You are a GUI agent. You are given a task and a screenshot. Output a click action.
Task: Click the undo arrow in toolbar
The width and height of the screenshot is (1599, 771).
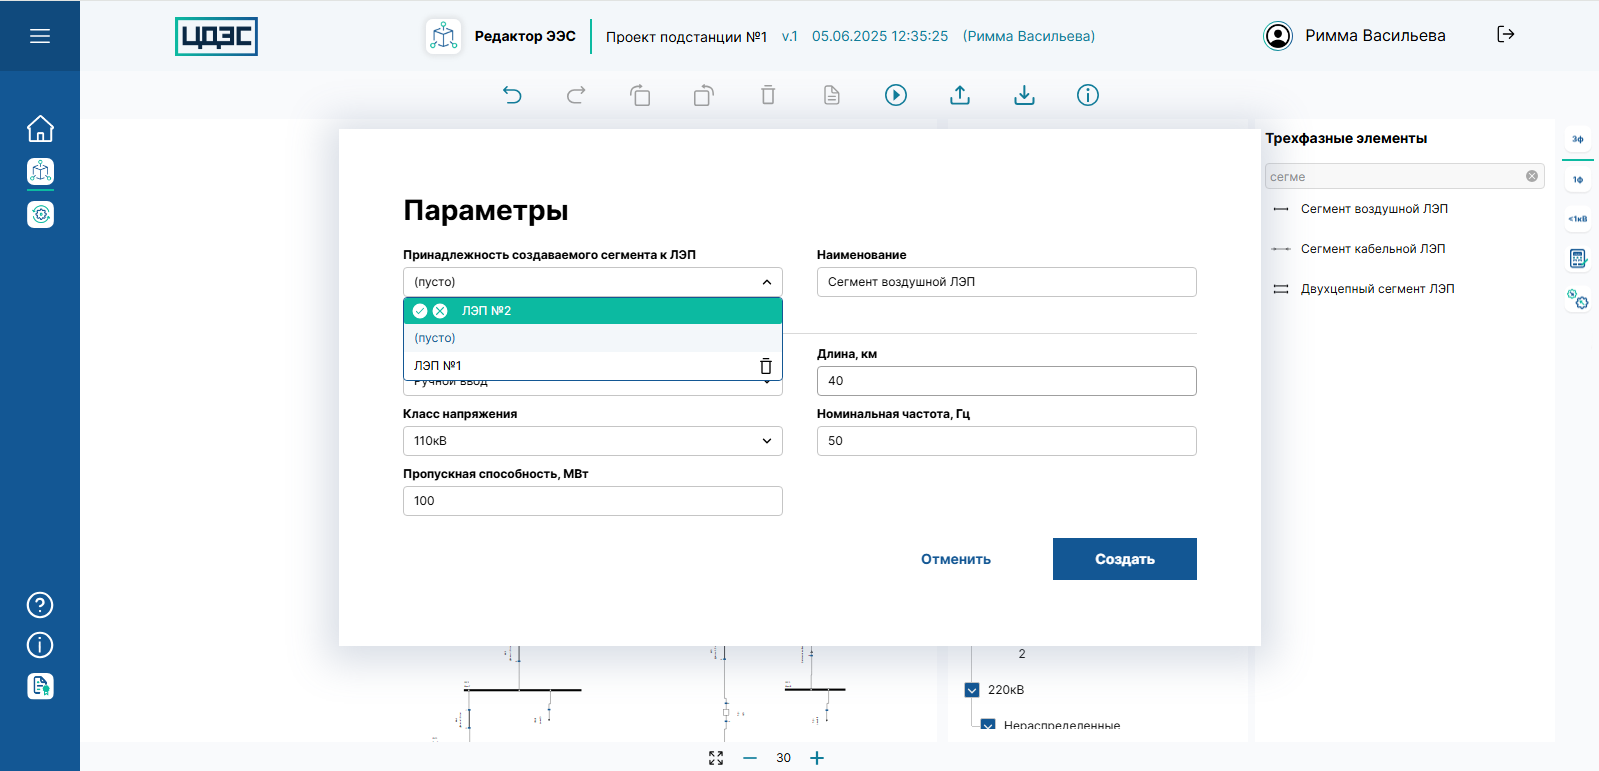click(512, 95)
